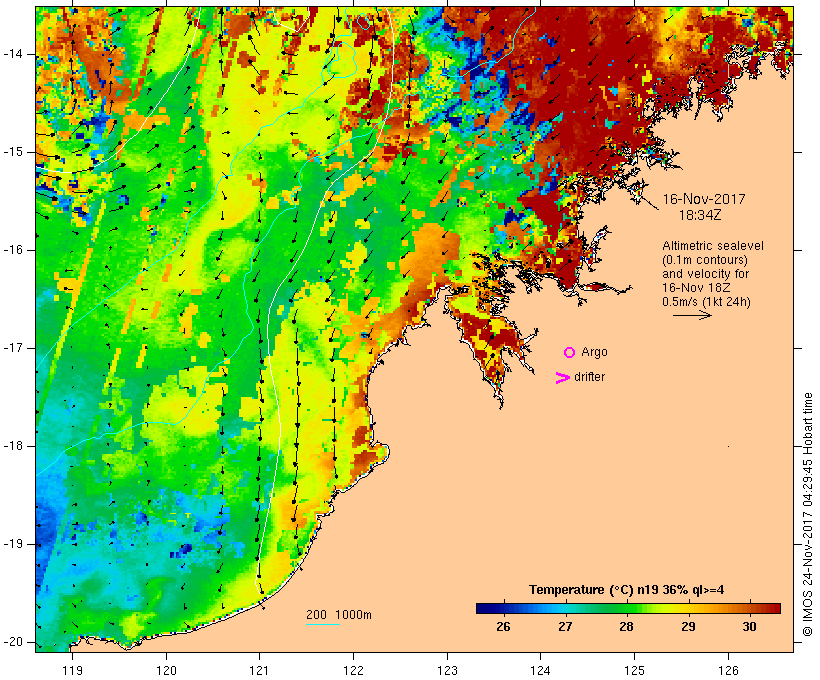Click colorbar tick label 27
Screen dimensions: 820x680
click(565, 627)
